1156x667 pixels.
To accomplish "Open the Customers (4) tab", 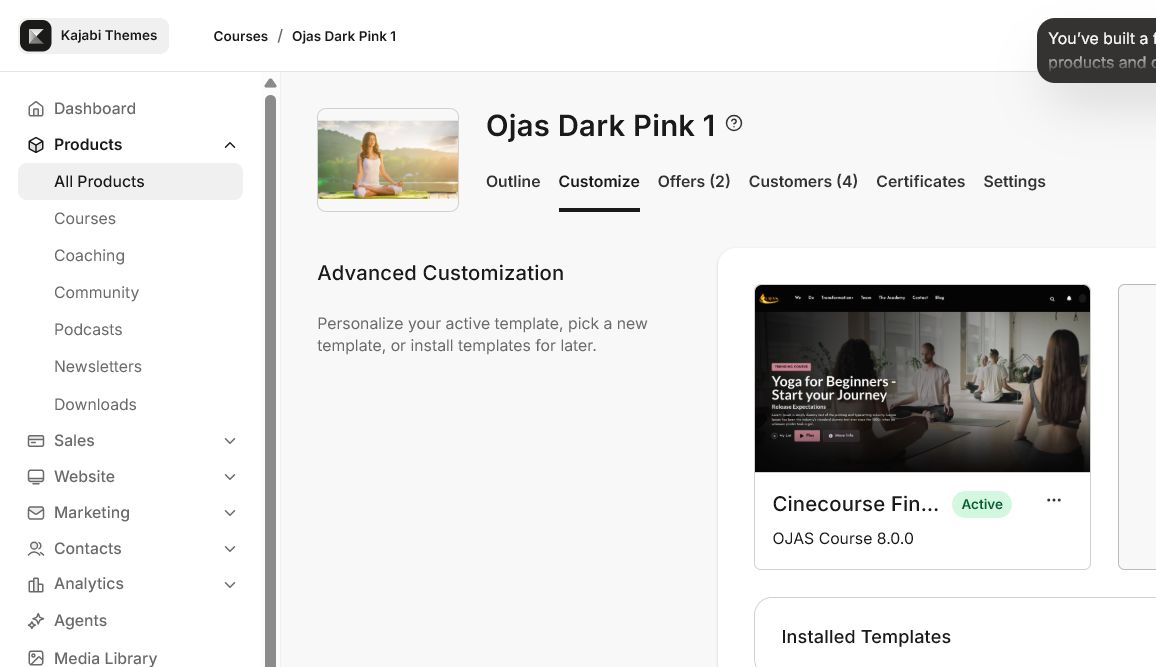I will coord(803,182).
